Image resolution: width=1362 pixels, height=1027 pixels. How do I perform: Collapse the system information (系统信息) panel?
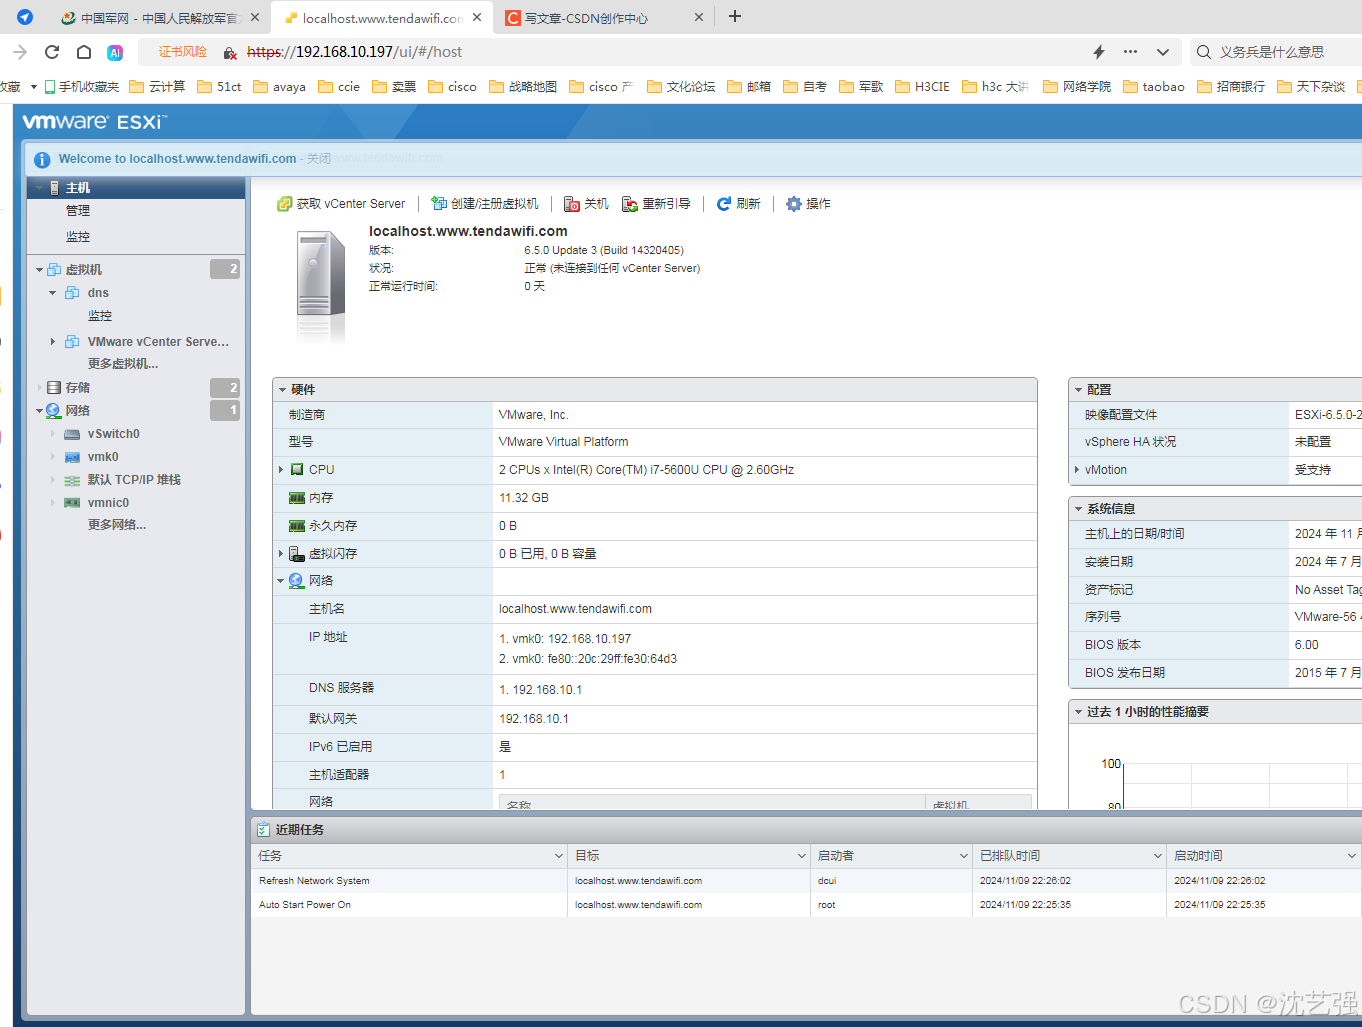pos(1079,509)
